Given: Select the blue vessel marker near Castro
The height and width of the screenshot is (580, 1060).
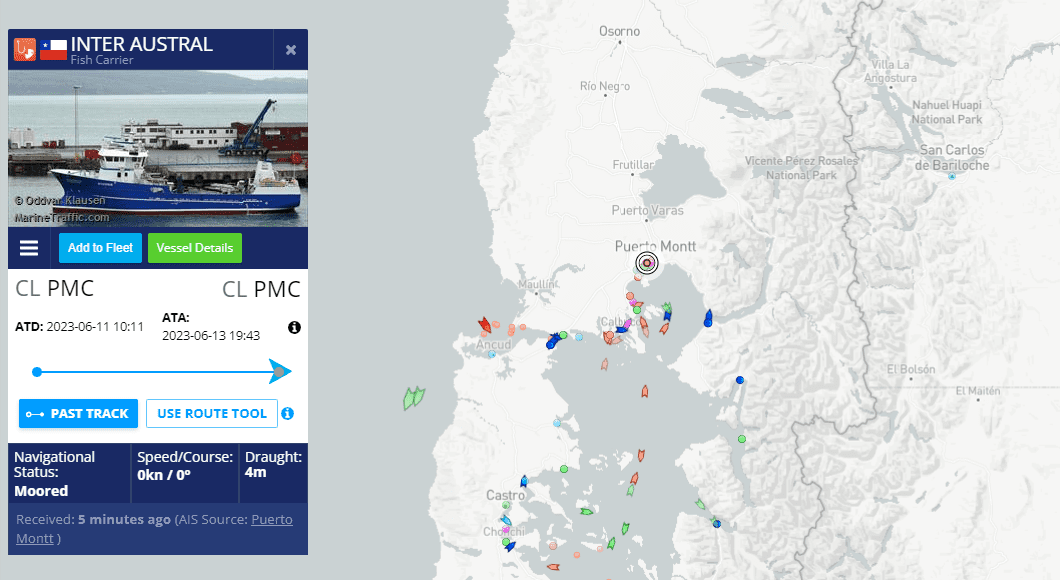Looking at the screenshot, I should pos(523,482).
